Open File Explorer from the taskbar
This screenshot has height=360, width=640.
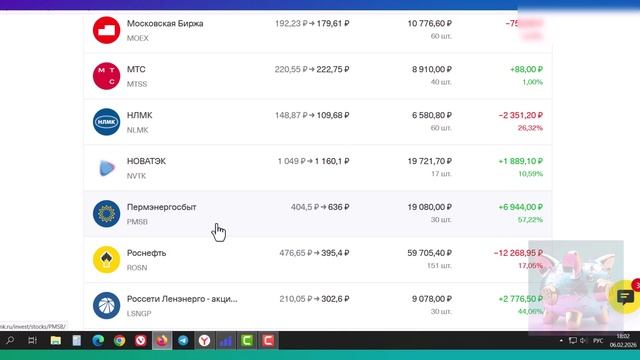coord(56,340)
